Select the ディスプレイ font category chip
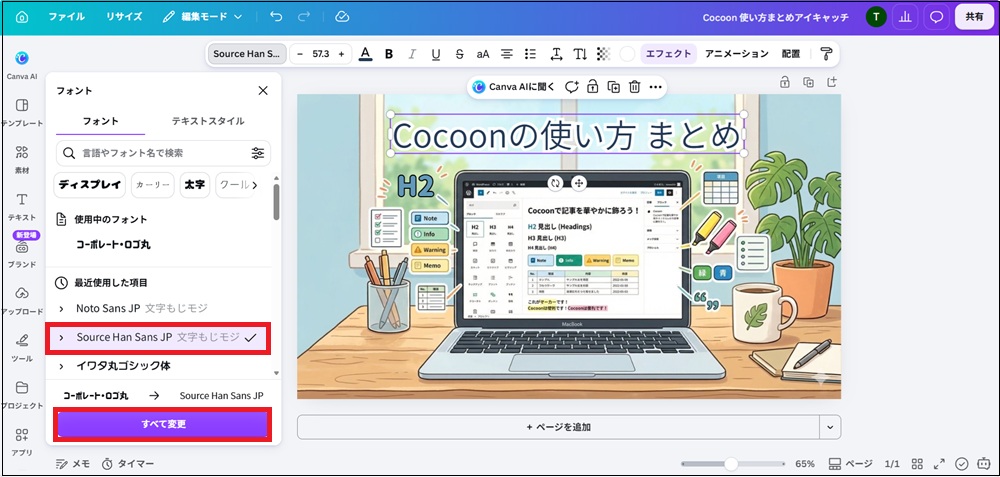The image size is (1000, 477). pos(90,185)
